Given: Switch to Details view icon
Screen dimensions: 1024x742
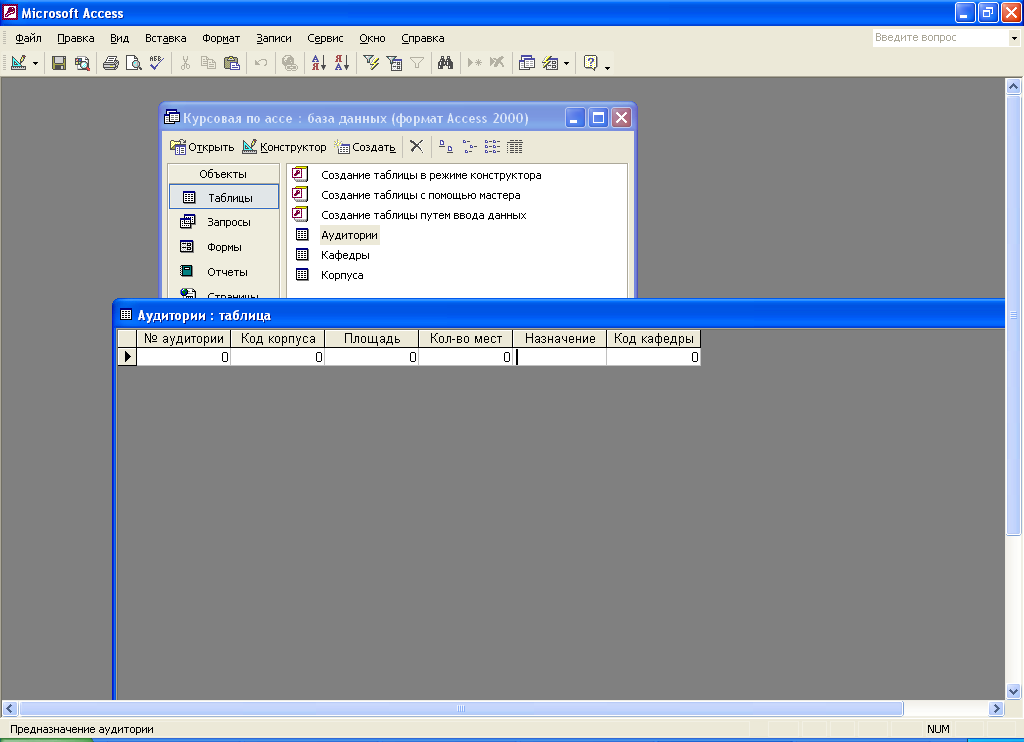Looking at the screenshot, I should point(515,146).
